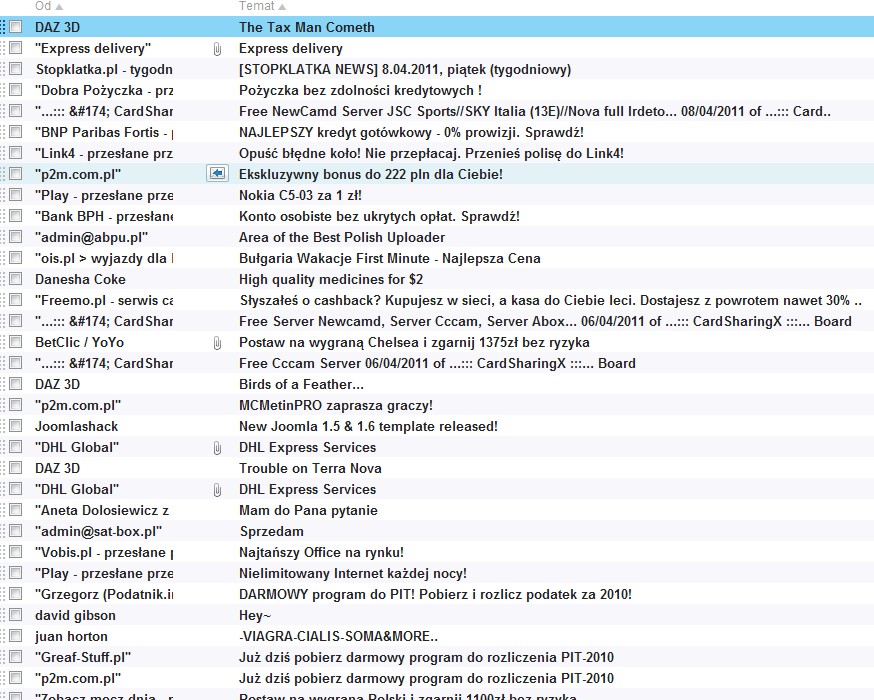Image resolution: width=874 pixels, height=700 pixels.
Task: Open Postaw na wygraną Chelsea message
Action: tap(414, 342)
